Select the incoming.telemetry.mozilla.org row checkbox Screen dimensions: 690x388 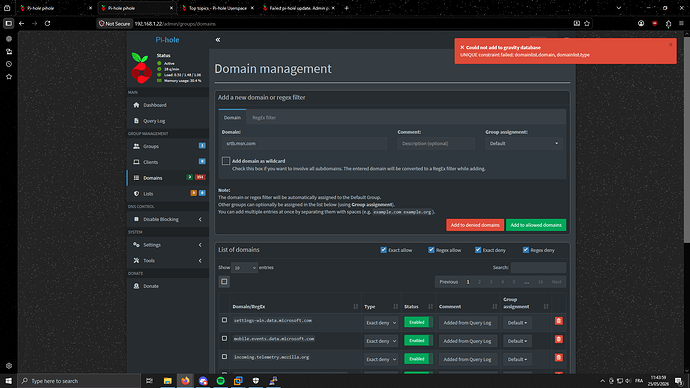pyautogui.click(x=224, y=357)
